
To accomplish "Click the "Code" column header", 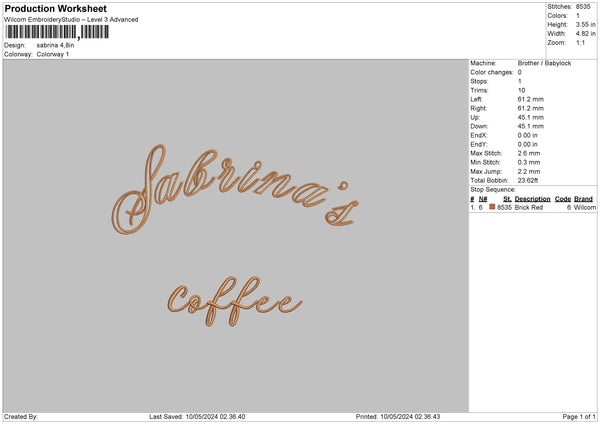I will pyautogui.click(x=562, y=199).
